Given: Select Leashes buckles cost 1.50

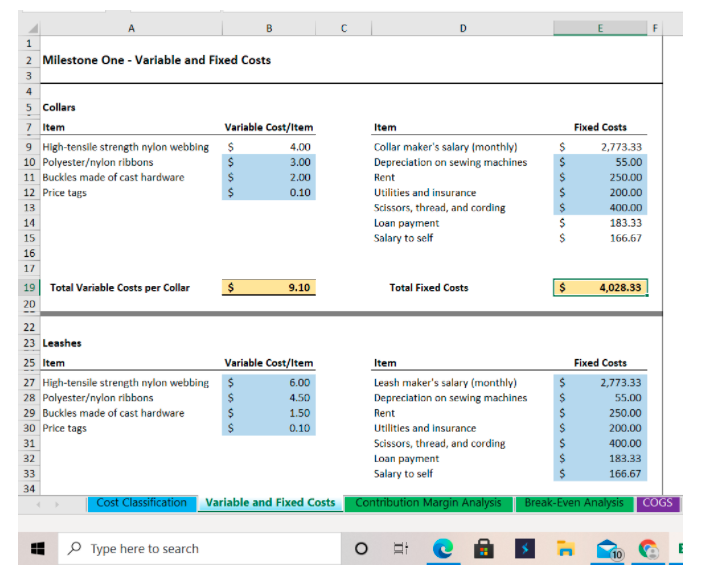Looking at the screenshot, I should pos(269,413).
